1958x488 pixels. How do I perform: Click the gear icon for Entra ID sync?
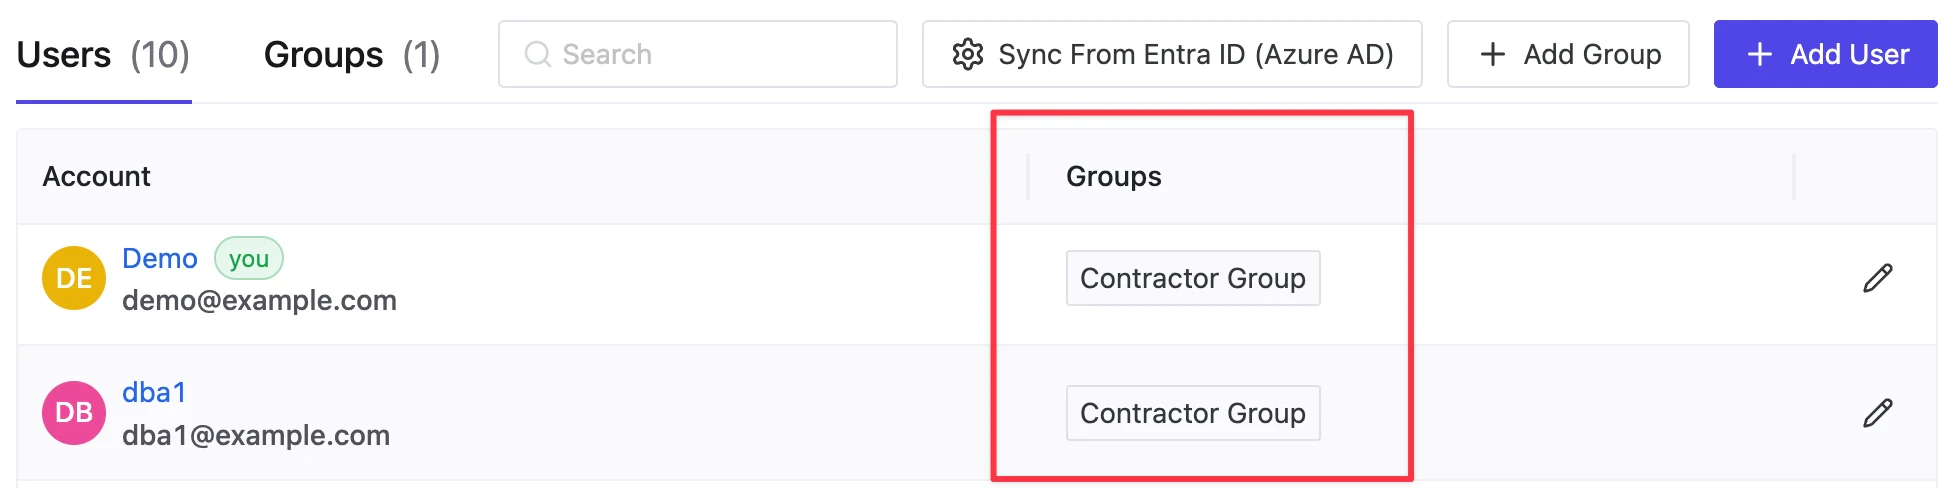tap(967, 54)
